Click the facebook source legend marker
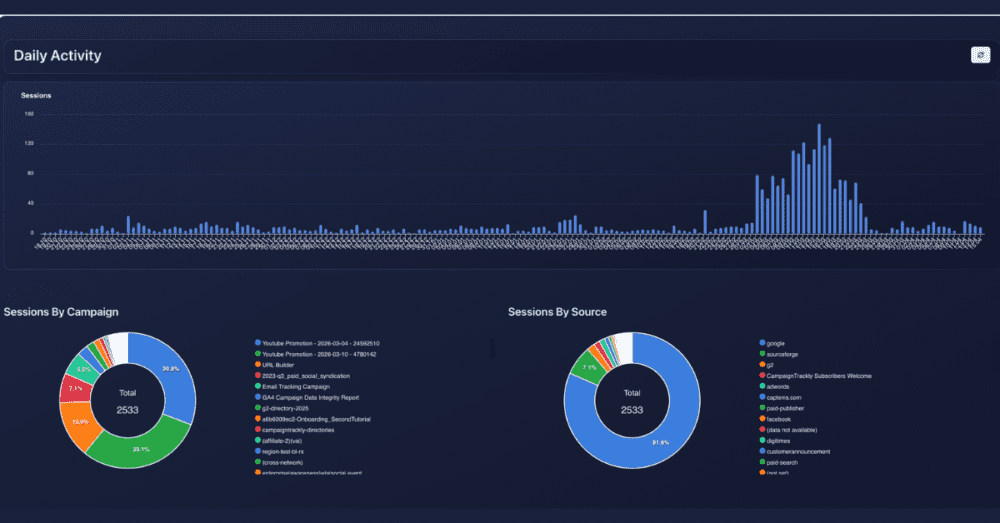 pos(763,418)
